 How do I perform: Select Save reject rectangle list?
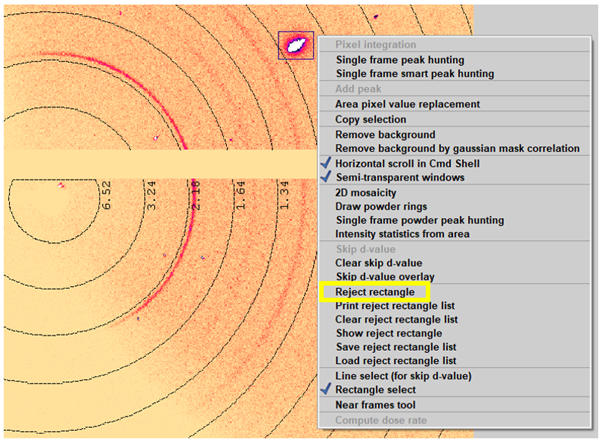click(396, 347)
